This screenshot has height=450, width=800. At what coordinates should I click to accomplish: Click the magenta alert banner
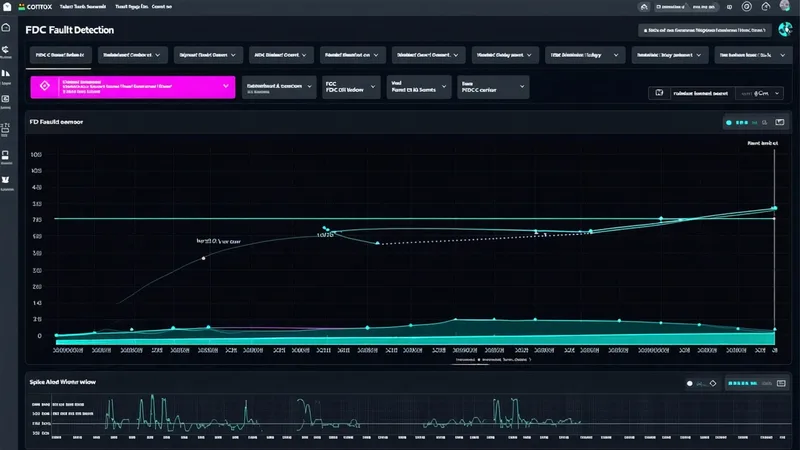coord(133,87)
